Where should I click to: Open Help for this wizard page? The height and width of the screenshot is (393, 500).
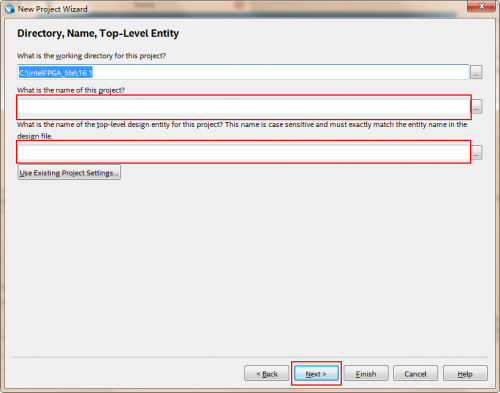pos(465,373)
